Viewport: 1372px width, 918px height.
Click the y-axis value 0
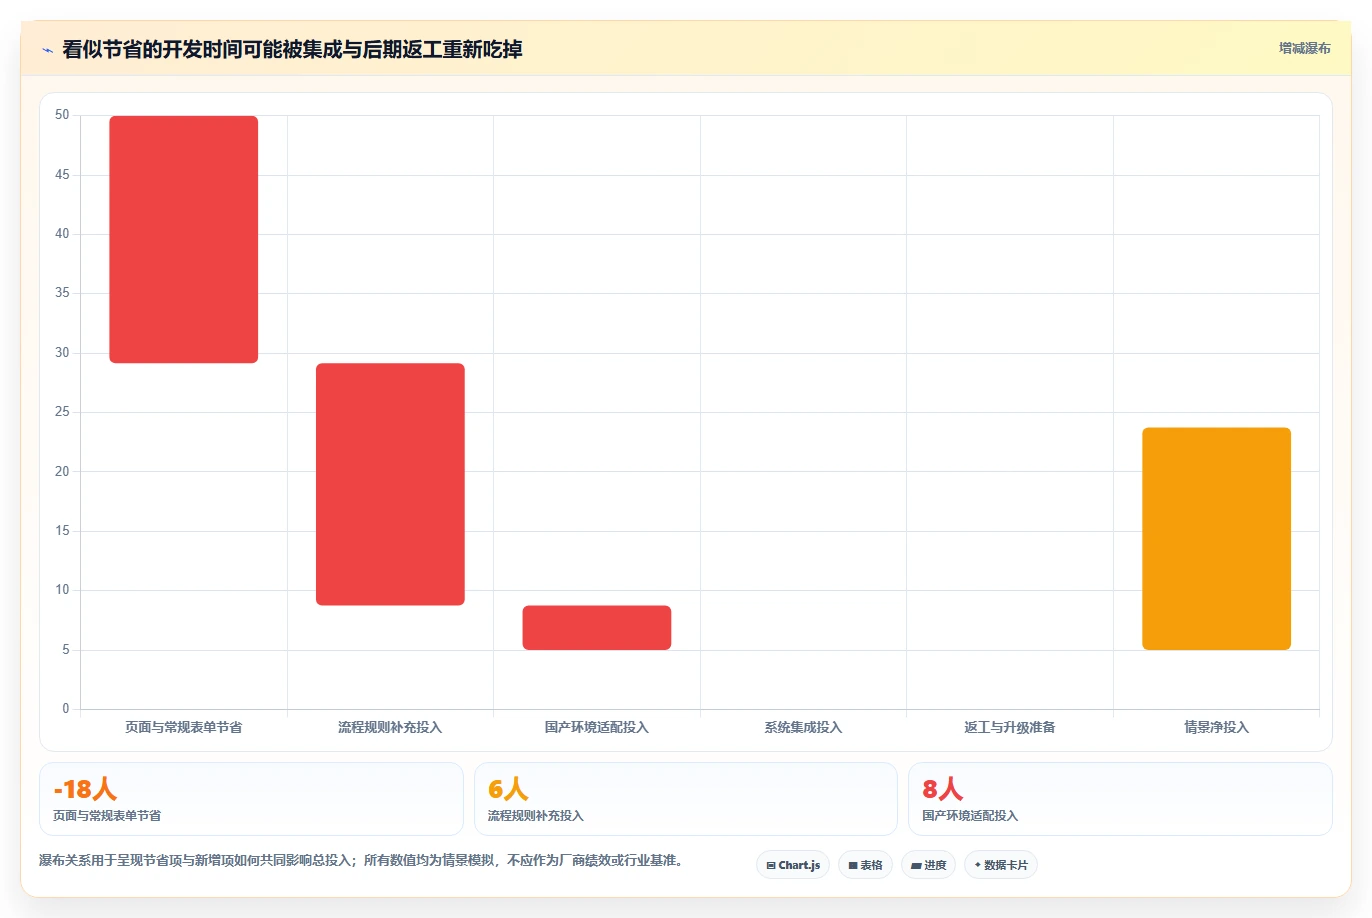coord(66,709)
